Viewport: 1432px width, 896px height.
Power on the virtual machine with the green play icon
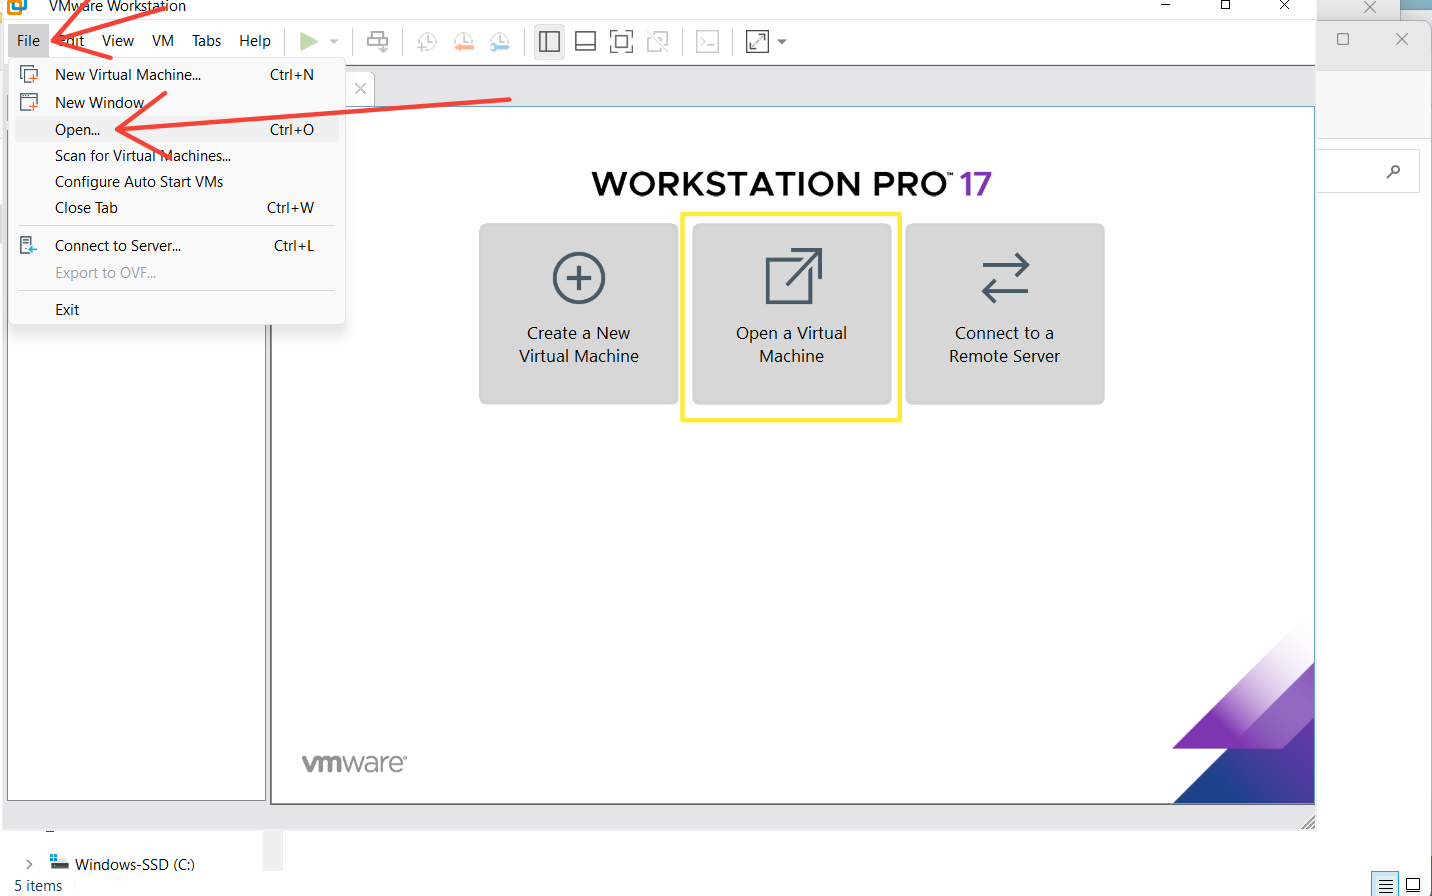tap(309, 41)
